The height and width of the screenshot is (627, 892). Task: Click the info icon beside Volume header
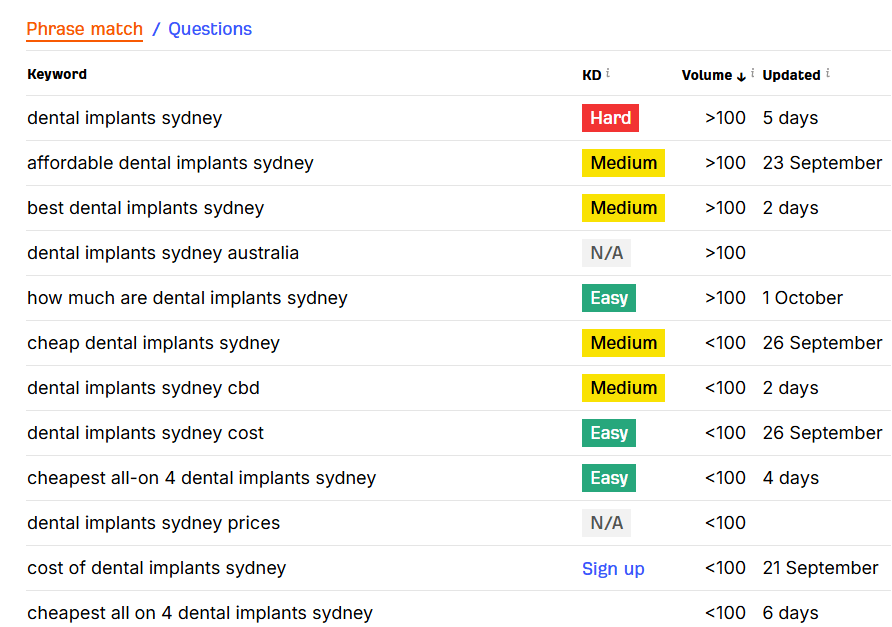click(752, 73)
